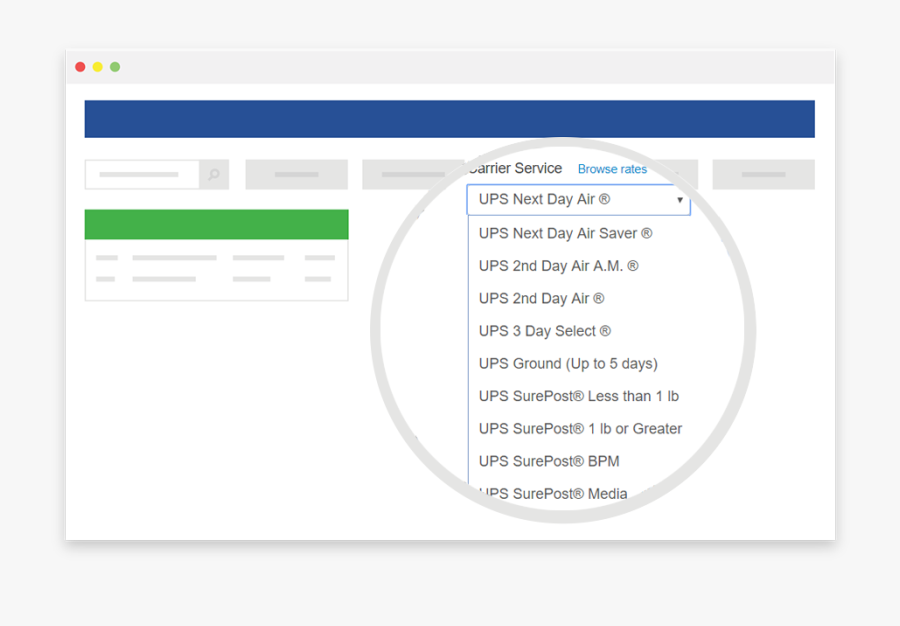Image resolution: width=900 pixels, height=626 pixels.
Task: Select UPS Ground (Up to 5 days)
Action: tap(568, 364)
